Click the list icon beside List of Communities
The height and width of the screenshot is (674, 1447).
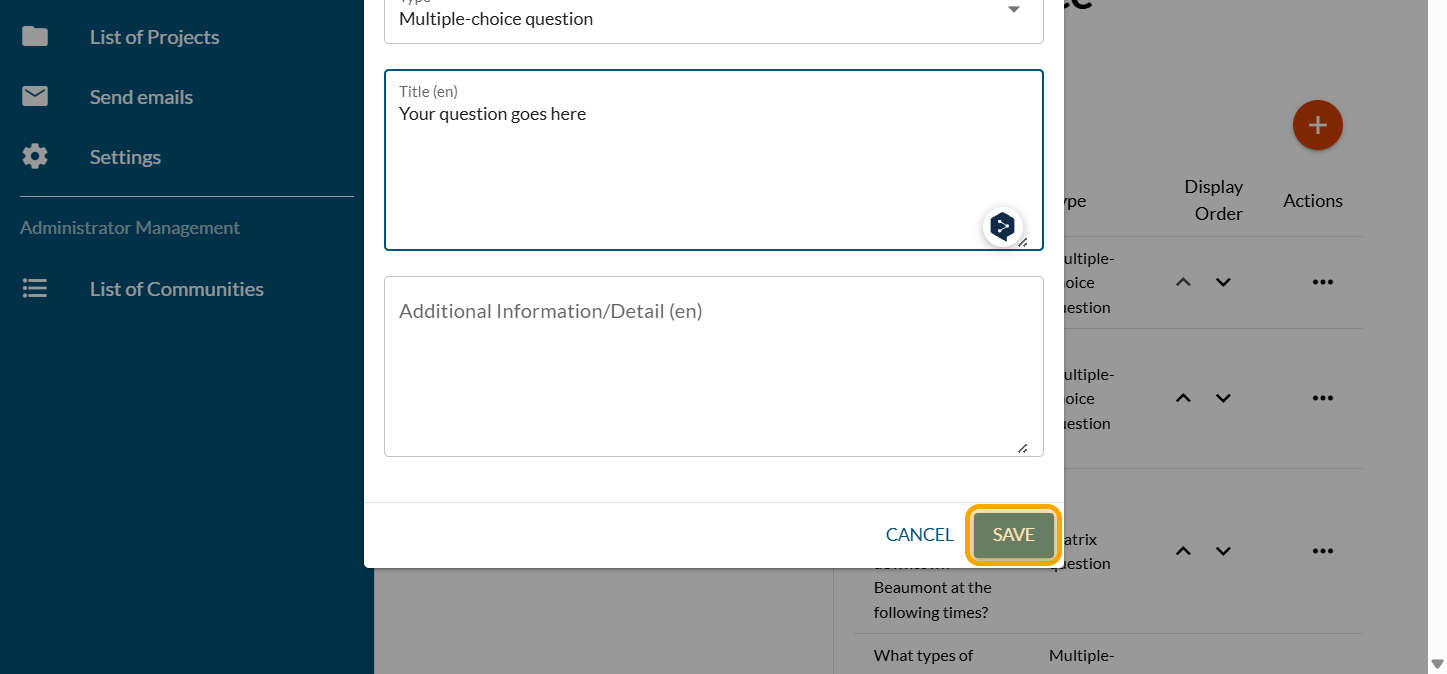(x=35, y=289)
